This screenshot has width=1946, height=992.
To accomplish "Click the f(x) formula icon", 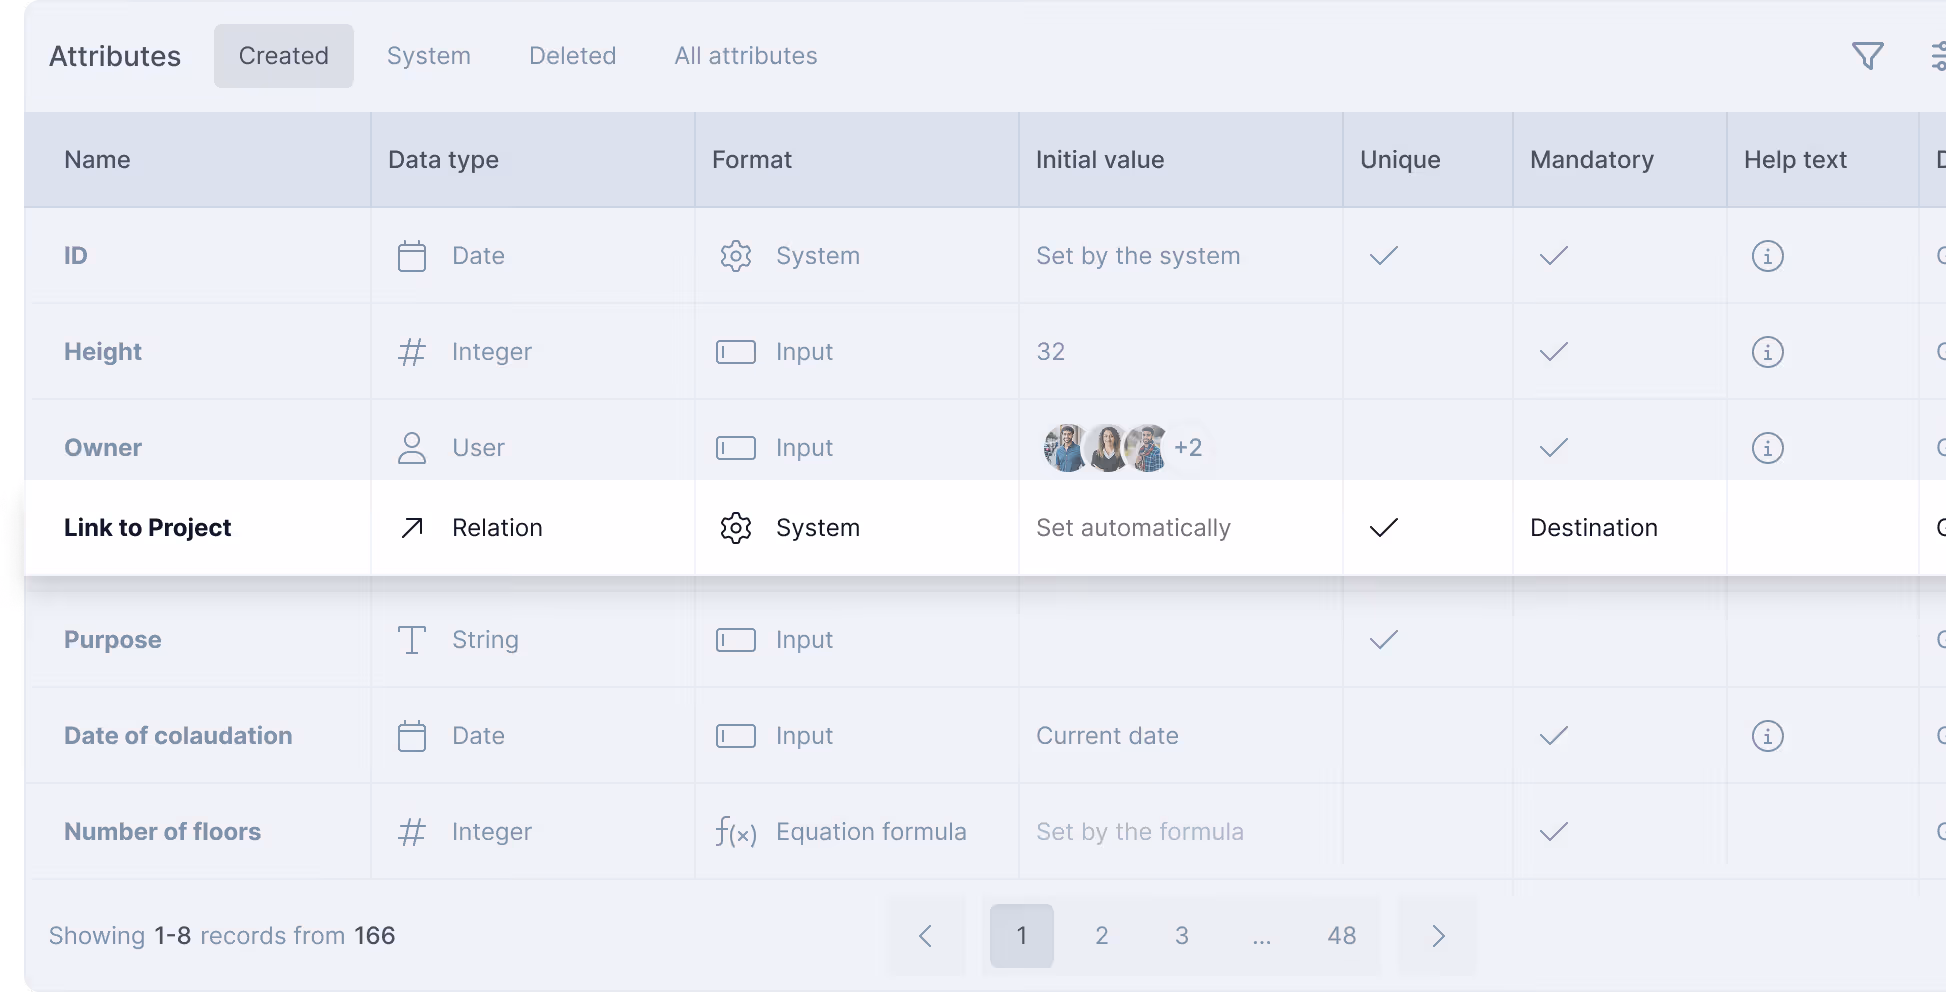I will pos(736,832).
